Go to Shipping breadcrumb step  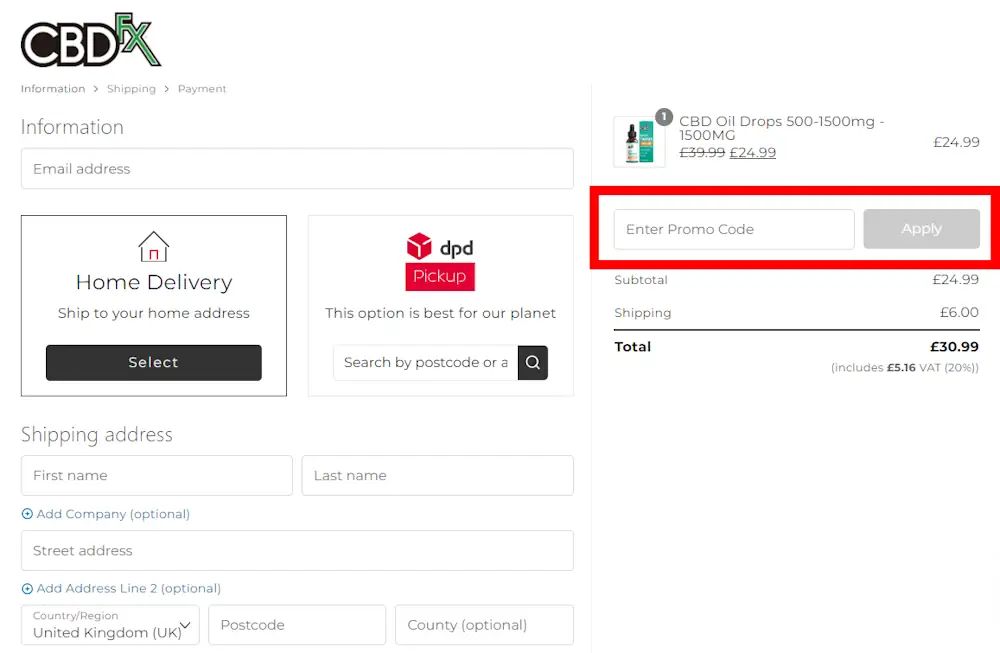tap(131, 89)
